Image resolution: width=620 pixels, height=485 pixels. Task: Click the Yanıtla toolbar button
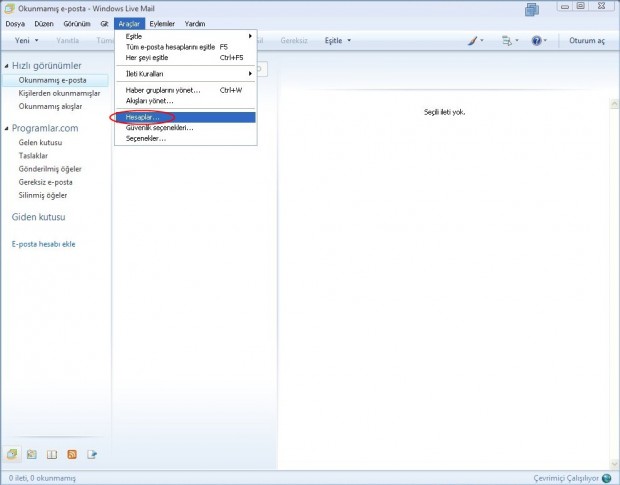tap(67, 40)
